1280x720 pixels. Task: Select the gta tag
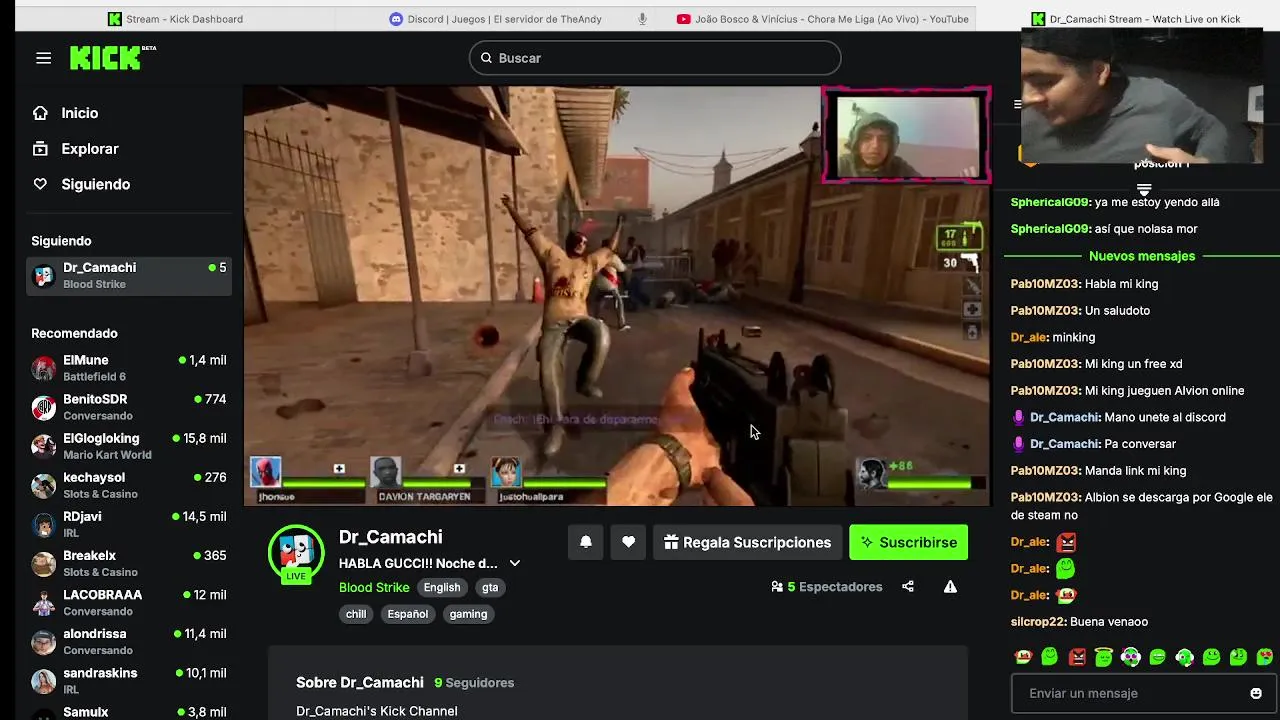[490, 588]
